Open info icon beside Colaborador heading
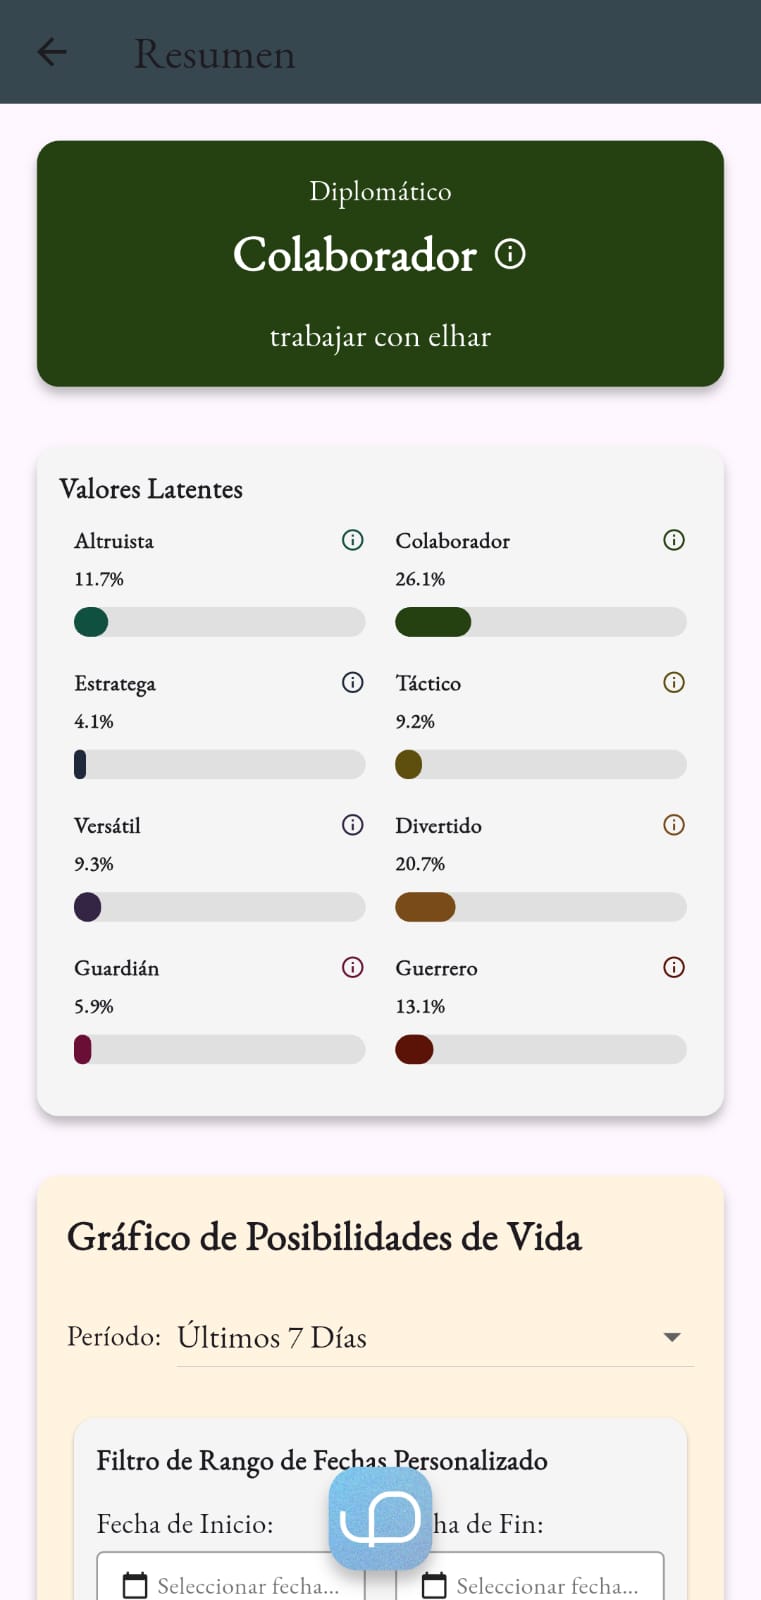The height and width of the screenshot is (1600, 761). tap(510, 254)
